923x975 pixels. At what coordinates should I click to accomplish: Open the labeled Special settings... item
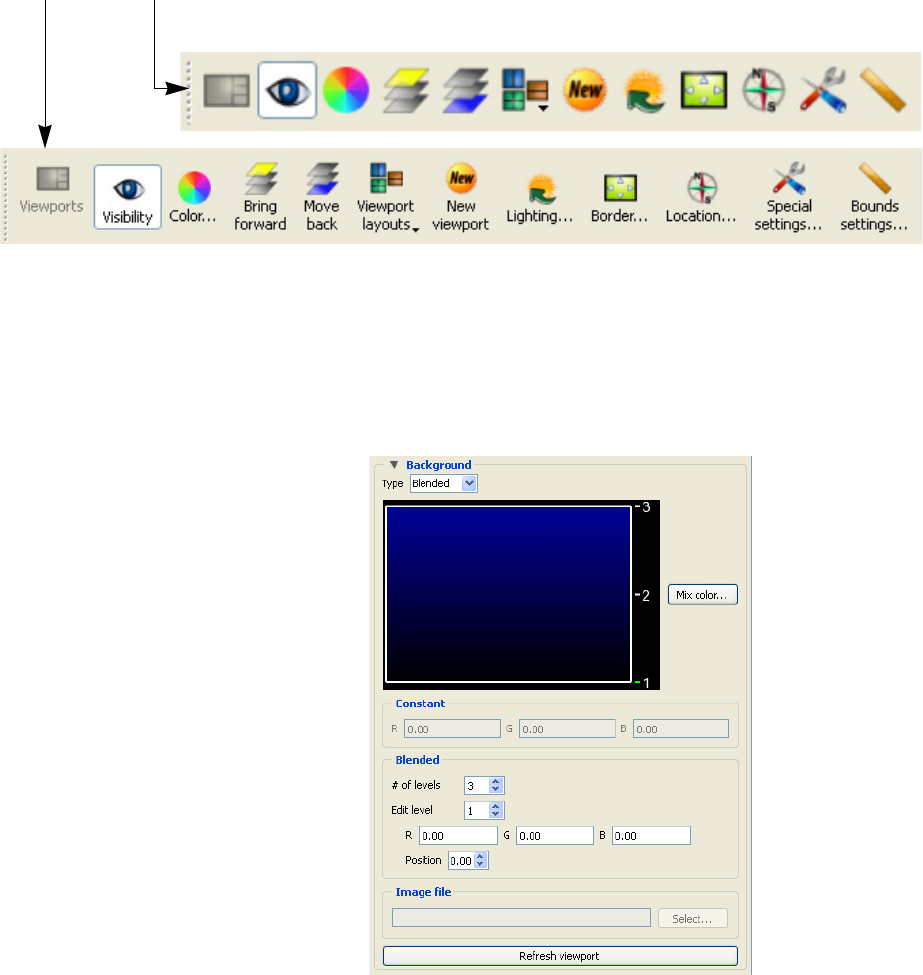789,196
